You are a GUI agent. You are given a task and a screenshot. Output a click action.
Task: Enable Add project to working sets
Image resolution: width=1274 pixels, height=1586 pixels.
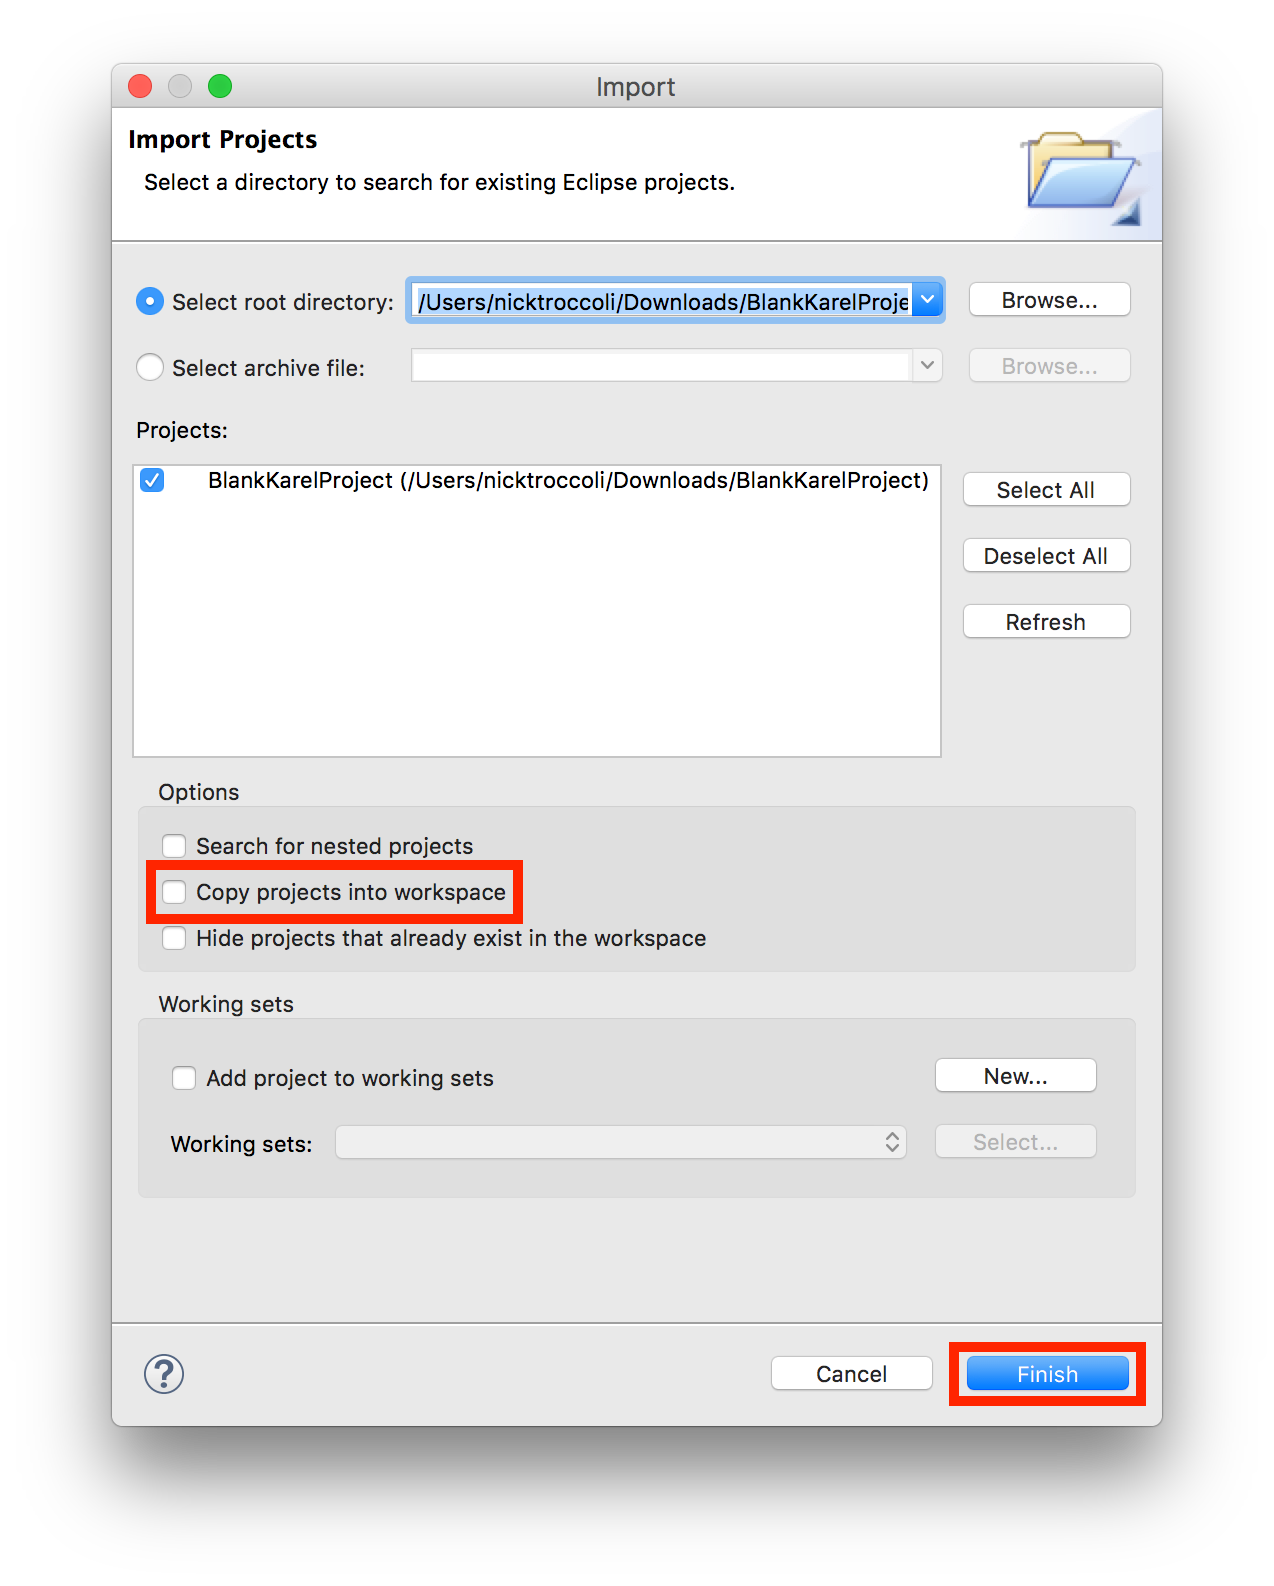[184, 1078]
